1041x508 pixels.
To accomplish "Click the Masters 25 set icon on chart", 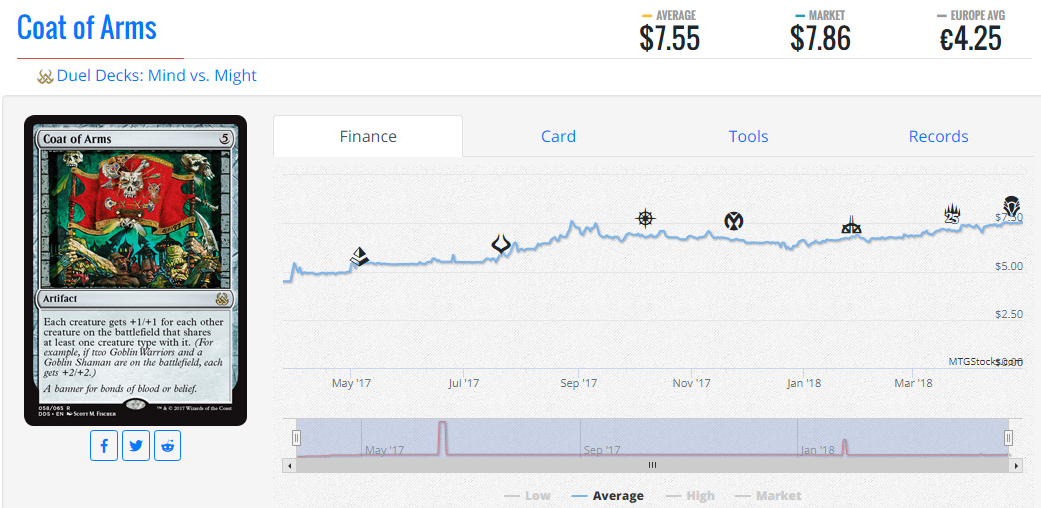I will 953,215.
